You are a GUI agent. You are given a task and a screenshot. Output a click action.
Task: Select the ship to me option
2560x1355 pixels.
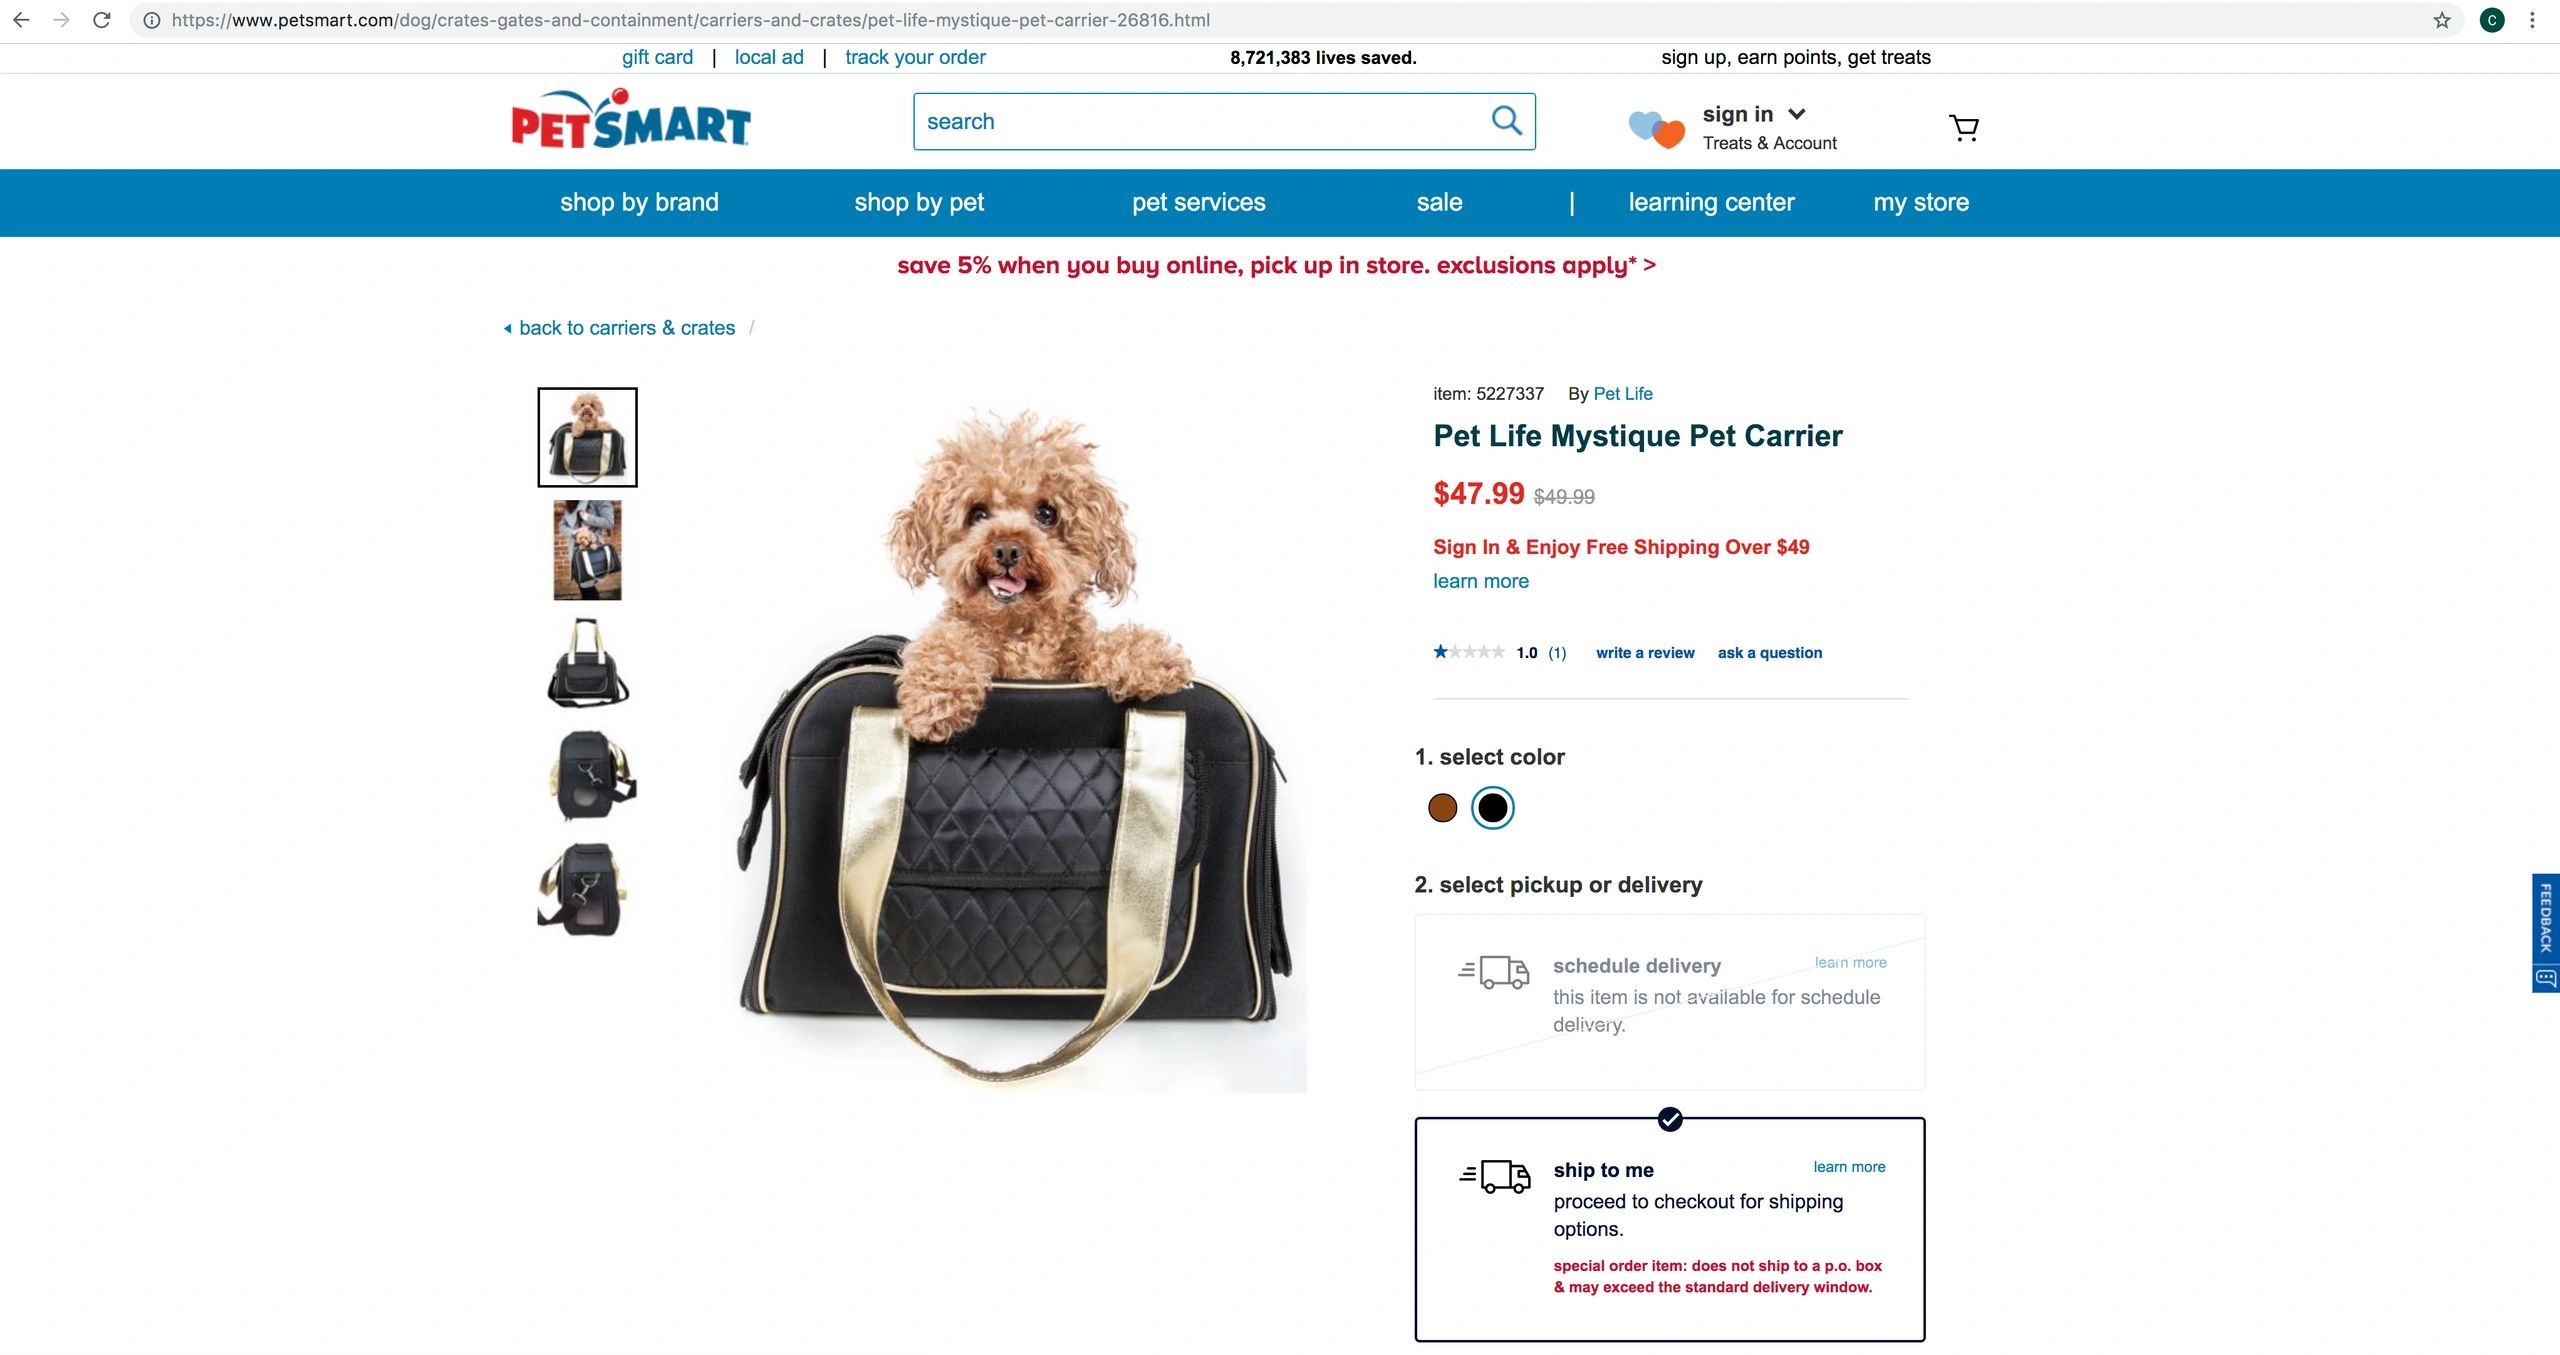pos(1669,1229)
